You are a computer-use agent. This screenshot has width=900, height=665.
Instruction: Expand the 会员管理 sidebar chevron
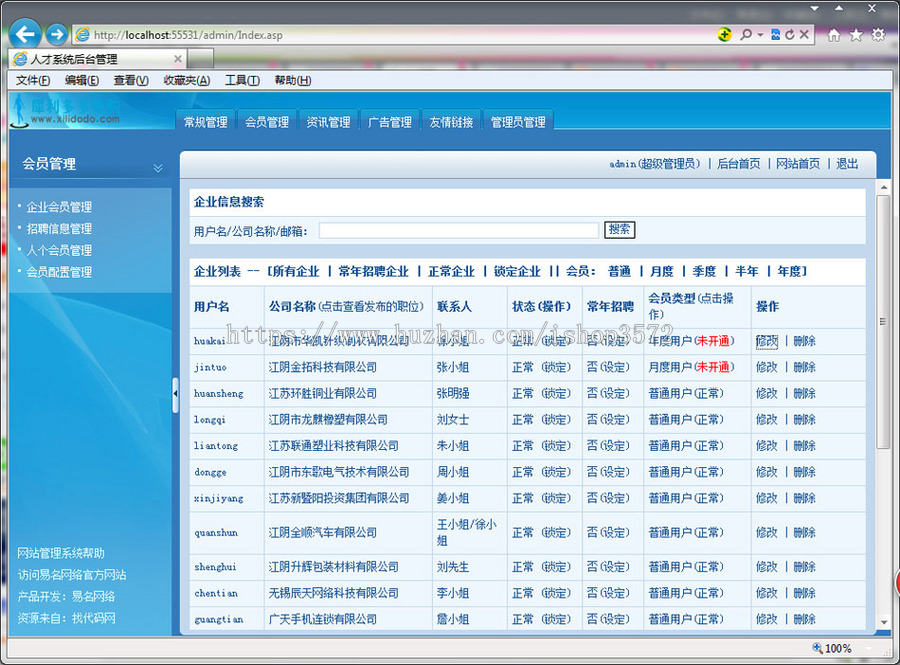(x=158, y=168)
